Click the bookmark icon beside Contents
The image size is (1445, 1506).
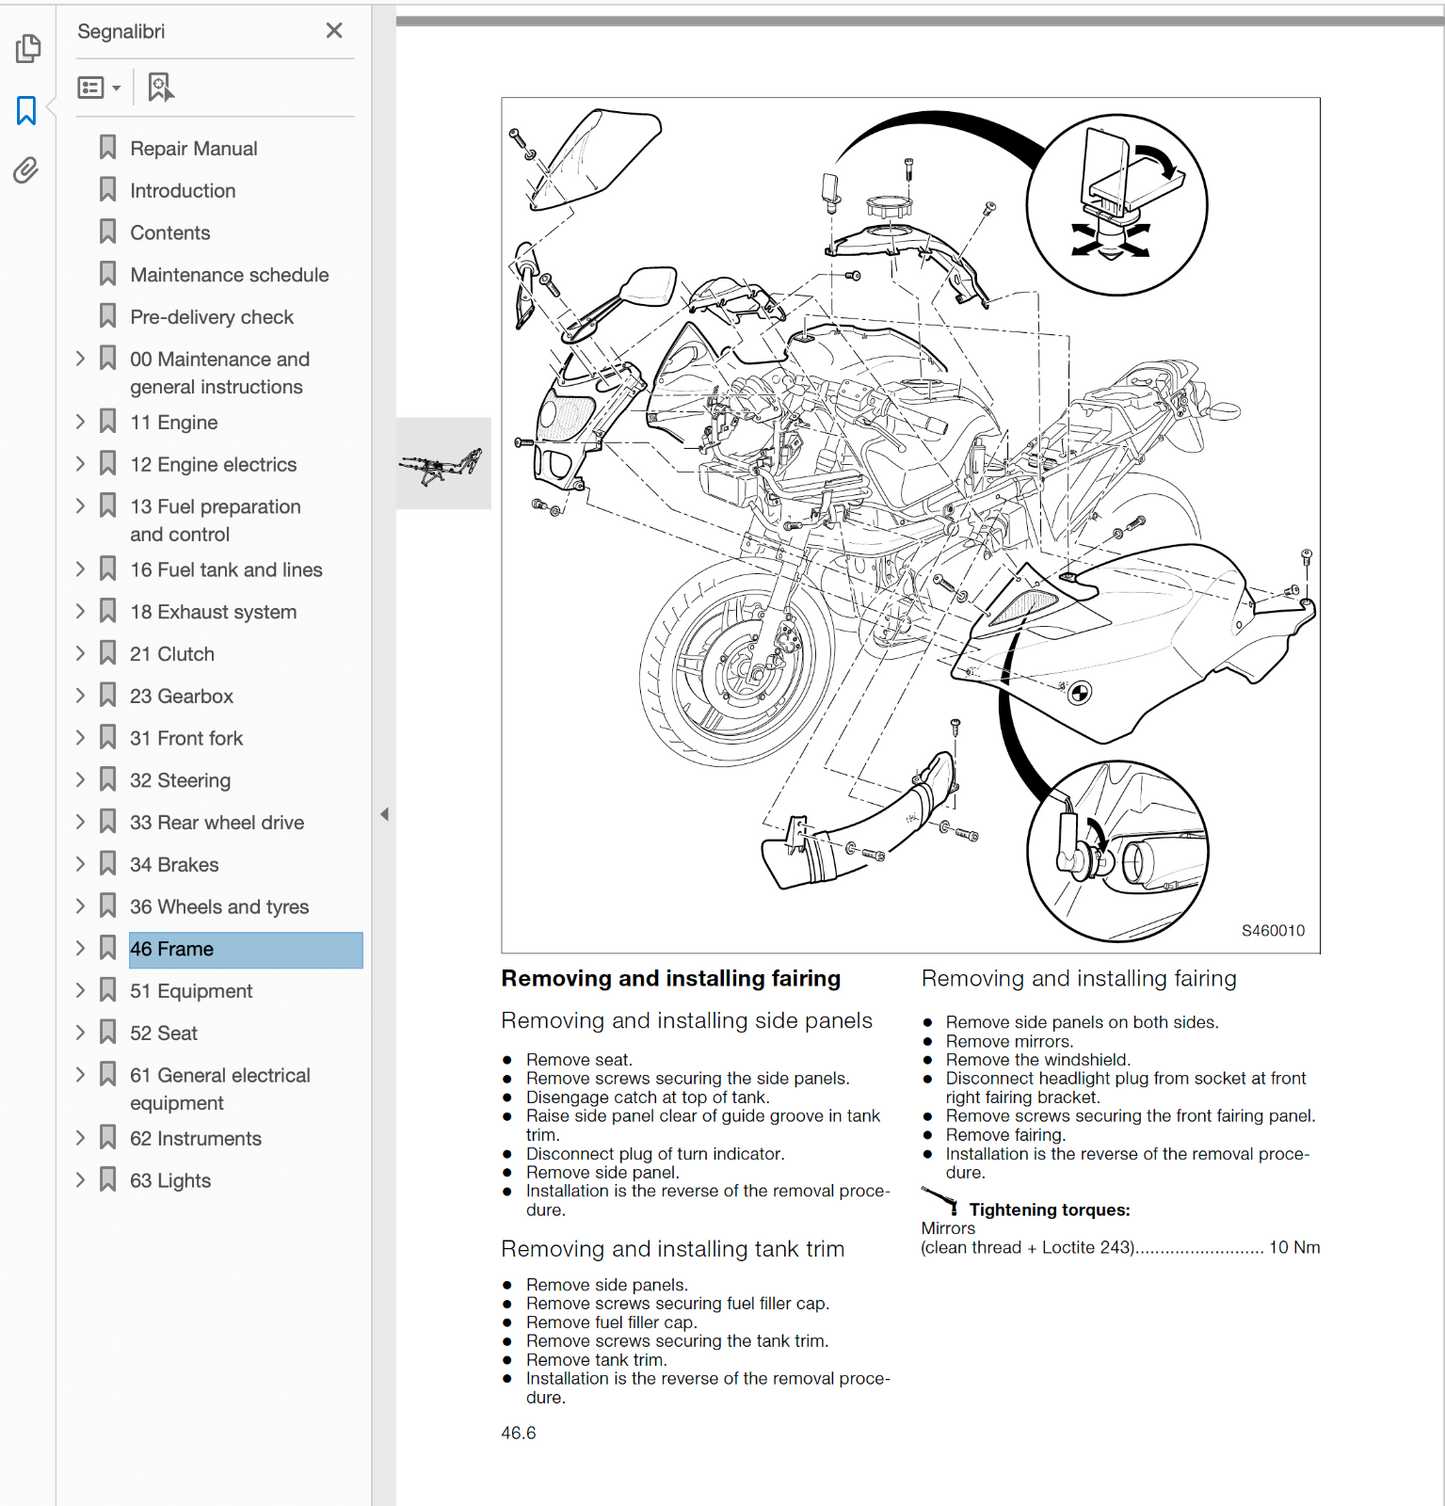click(x=108, y=232)
